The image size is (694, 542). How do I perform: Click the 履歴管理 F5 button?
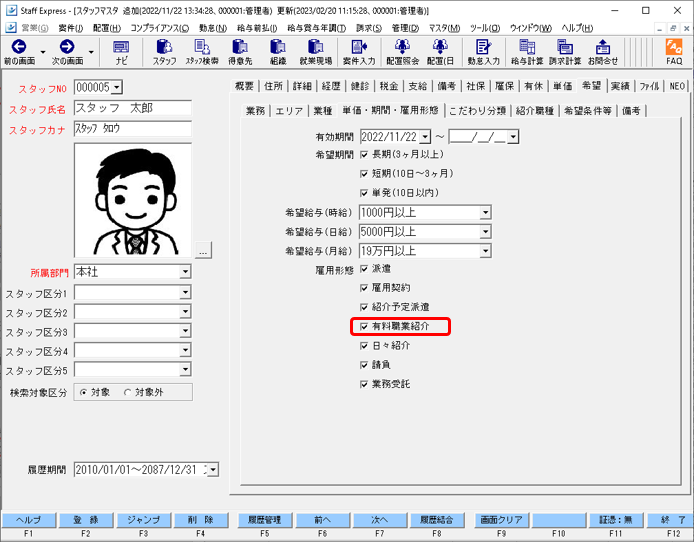click(x=265, y=520)
